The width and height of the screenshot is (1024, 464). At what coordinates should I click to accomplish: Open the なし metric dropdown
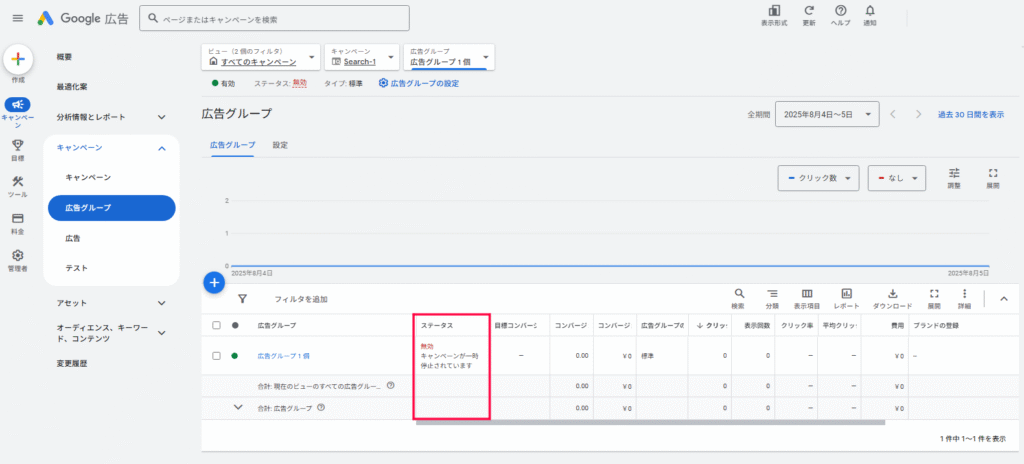click(897, 178)
